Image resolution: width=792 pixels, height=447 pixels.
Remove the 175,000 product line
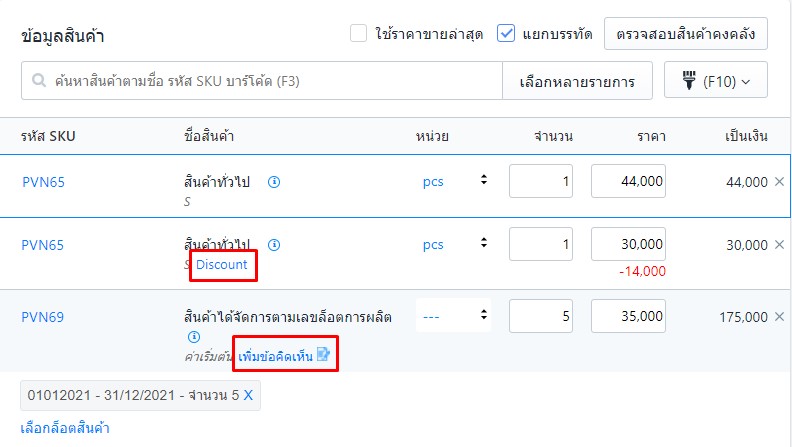tap(779, 317)
